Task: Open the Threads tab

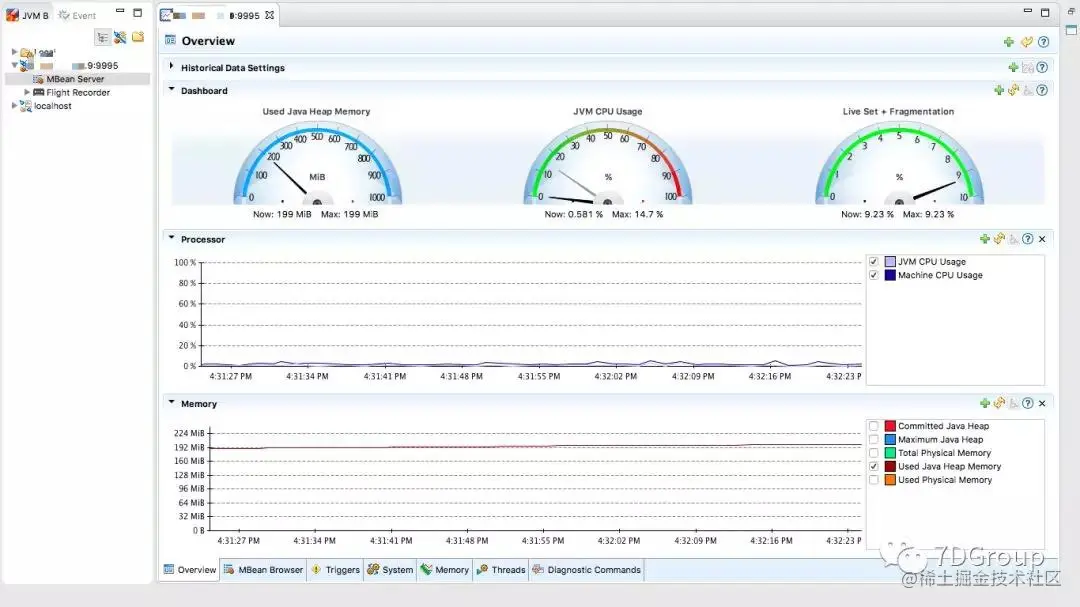Action: point(501,570)
